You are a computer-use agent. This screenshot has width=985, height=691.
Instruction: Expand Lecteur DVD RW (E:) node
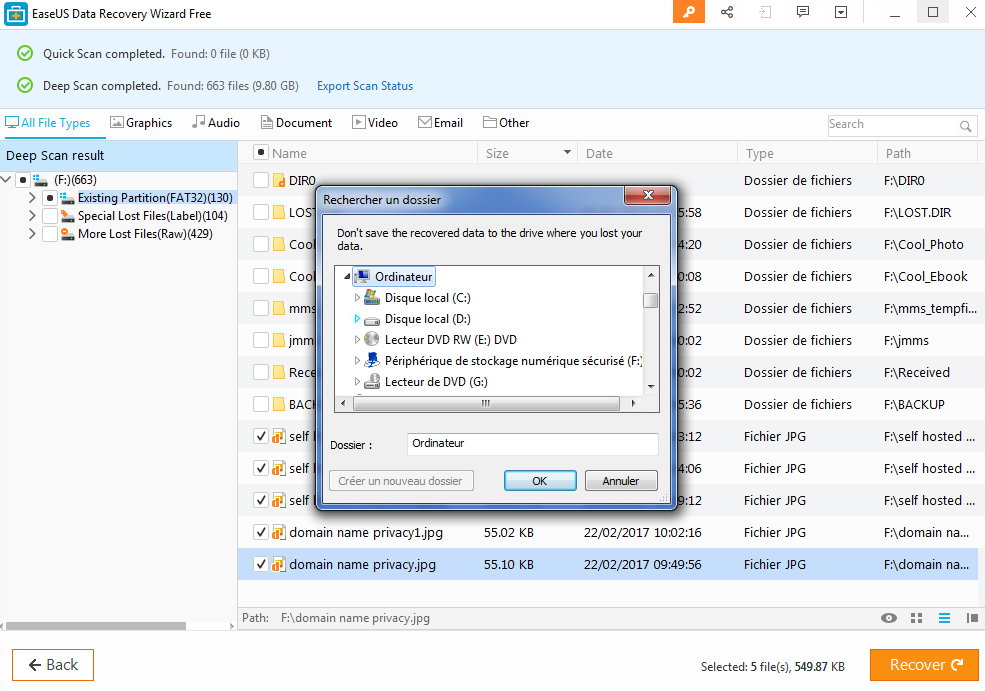(x=357, y=340)
